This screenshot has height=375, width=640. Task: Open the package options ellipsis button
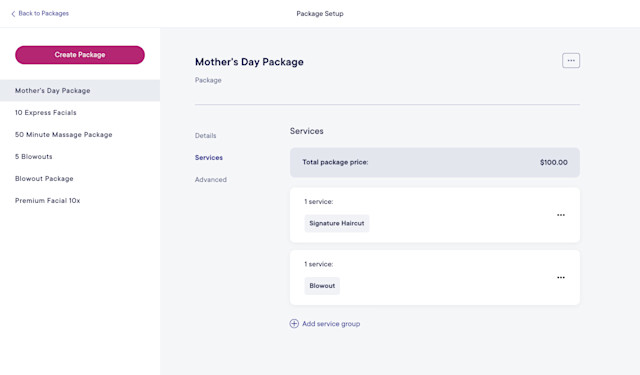tap(571, 60)
